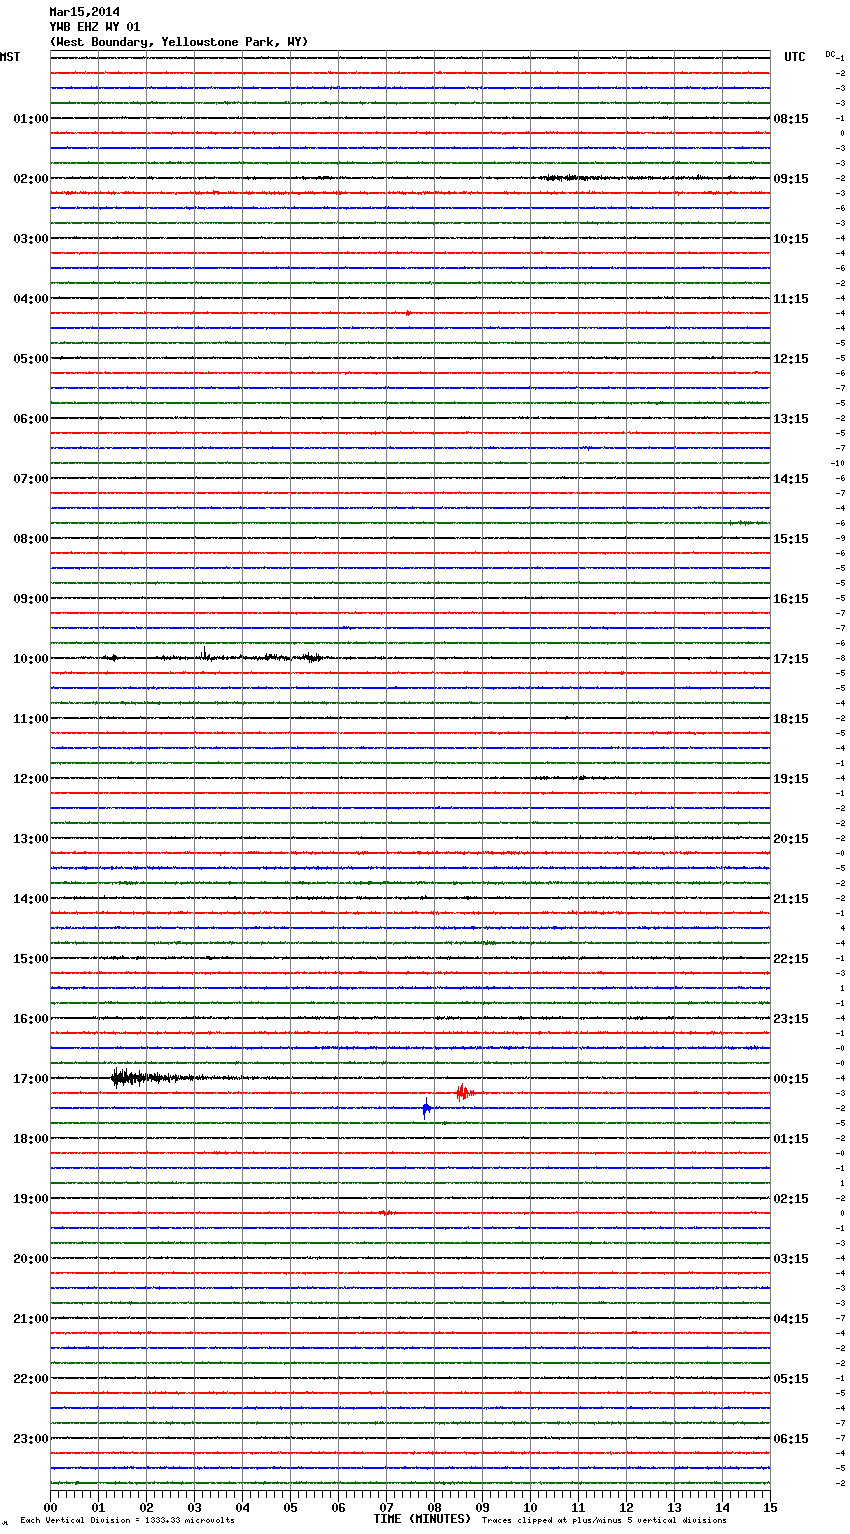Screen dimensions: 850x1534
Task: Click the 05:15 UTC time label
Action: pyautogui.click(x=791, y=1379)
